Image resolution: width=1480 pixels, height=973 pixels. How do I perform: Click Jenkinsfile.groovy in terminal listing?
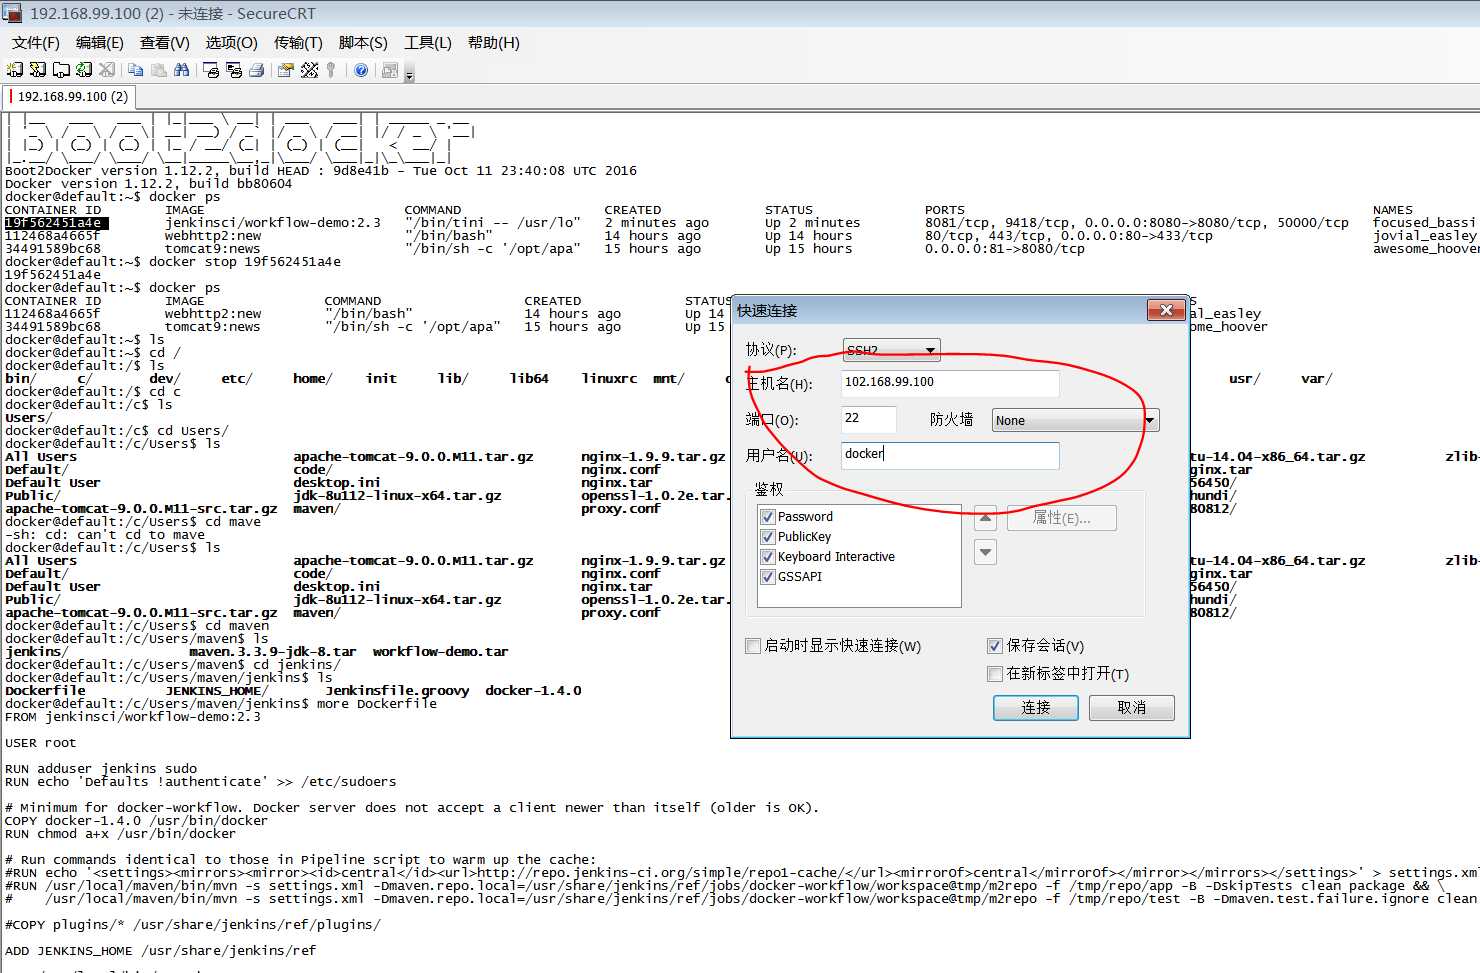click(x=397, y=691)
